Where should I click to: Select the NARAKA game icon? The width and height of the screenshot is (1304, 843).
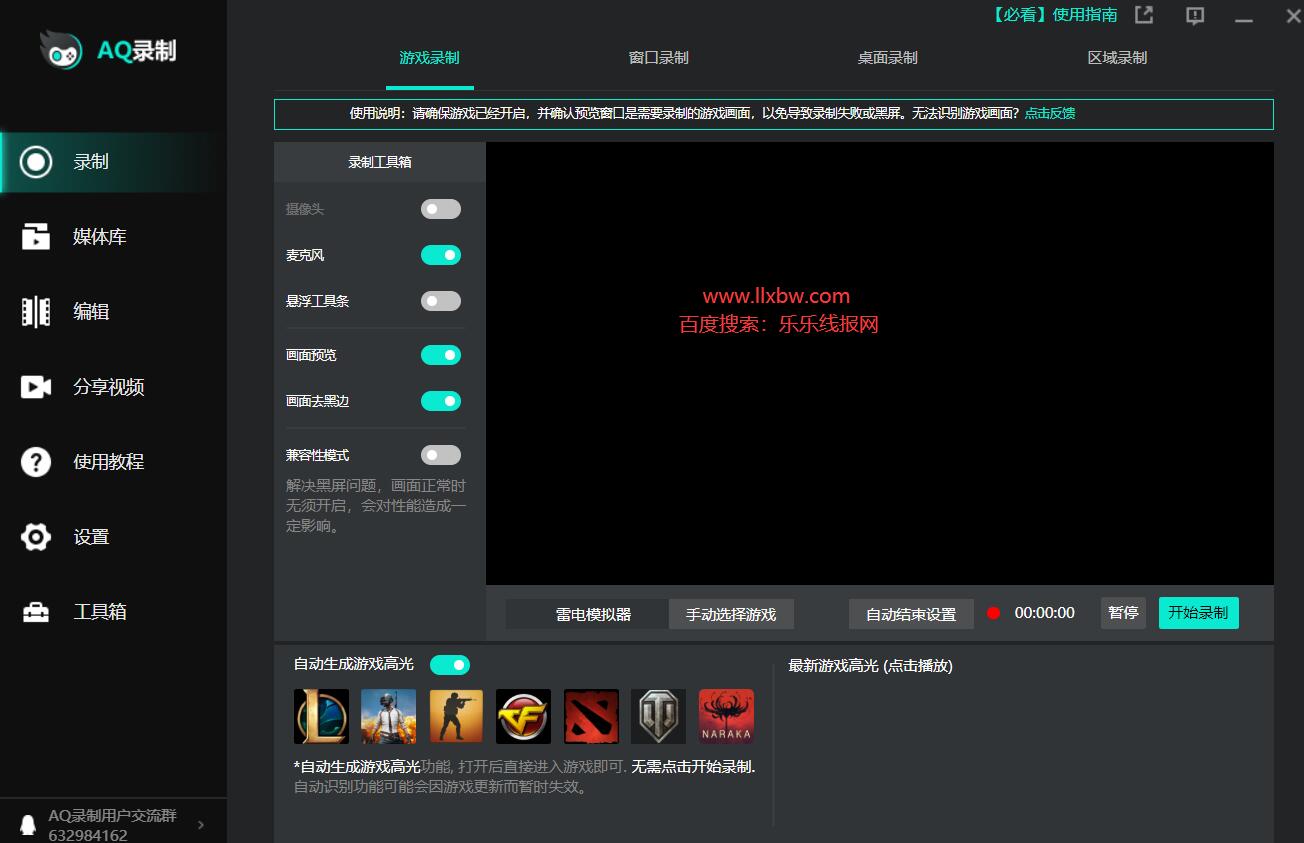coord(726,716)
